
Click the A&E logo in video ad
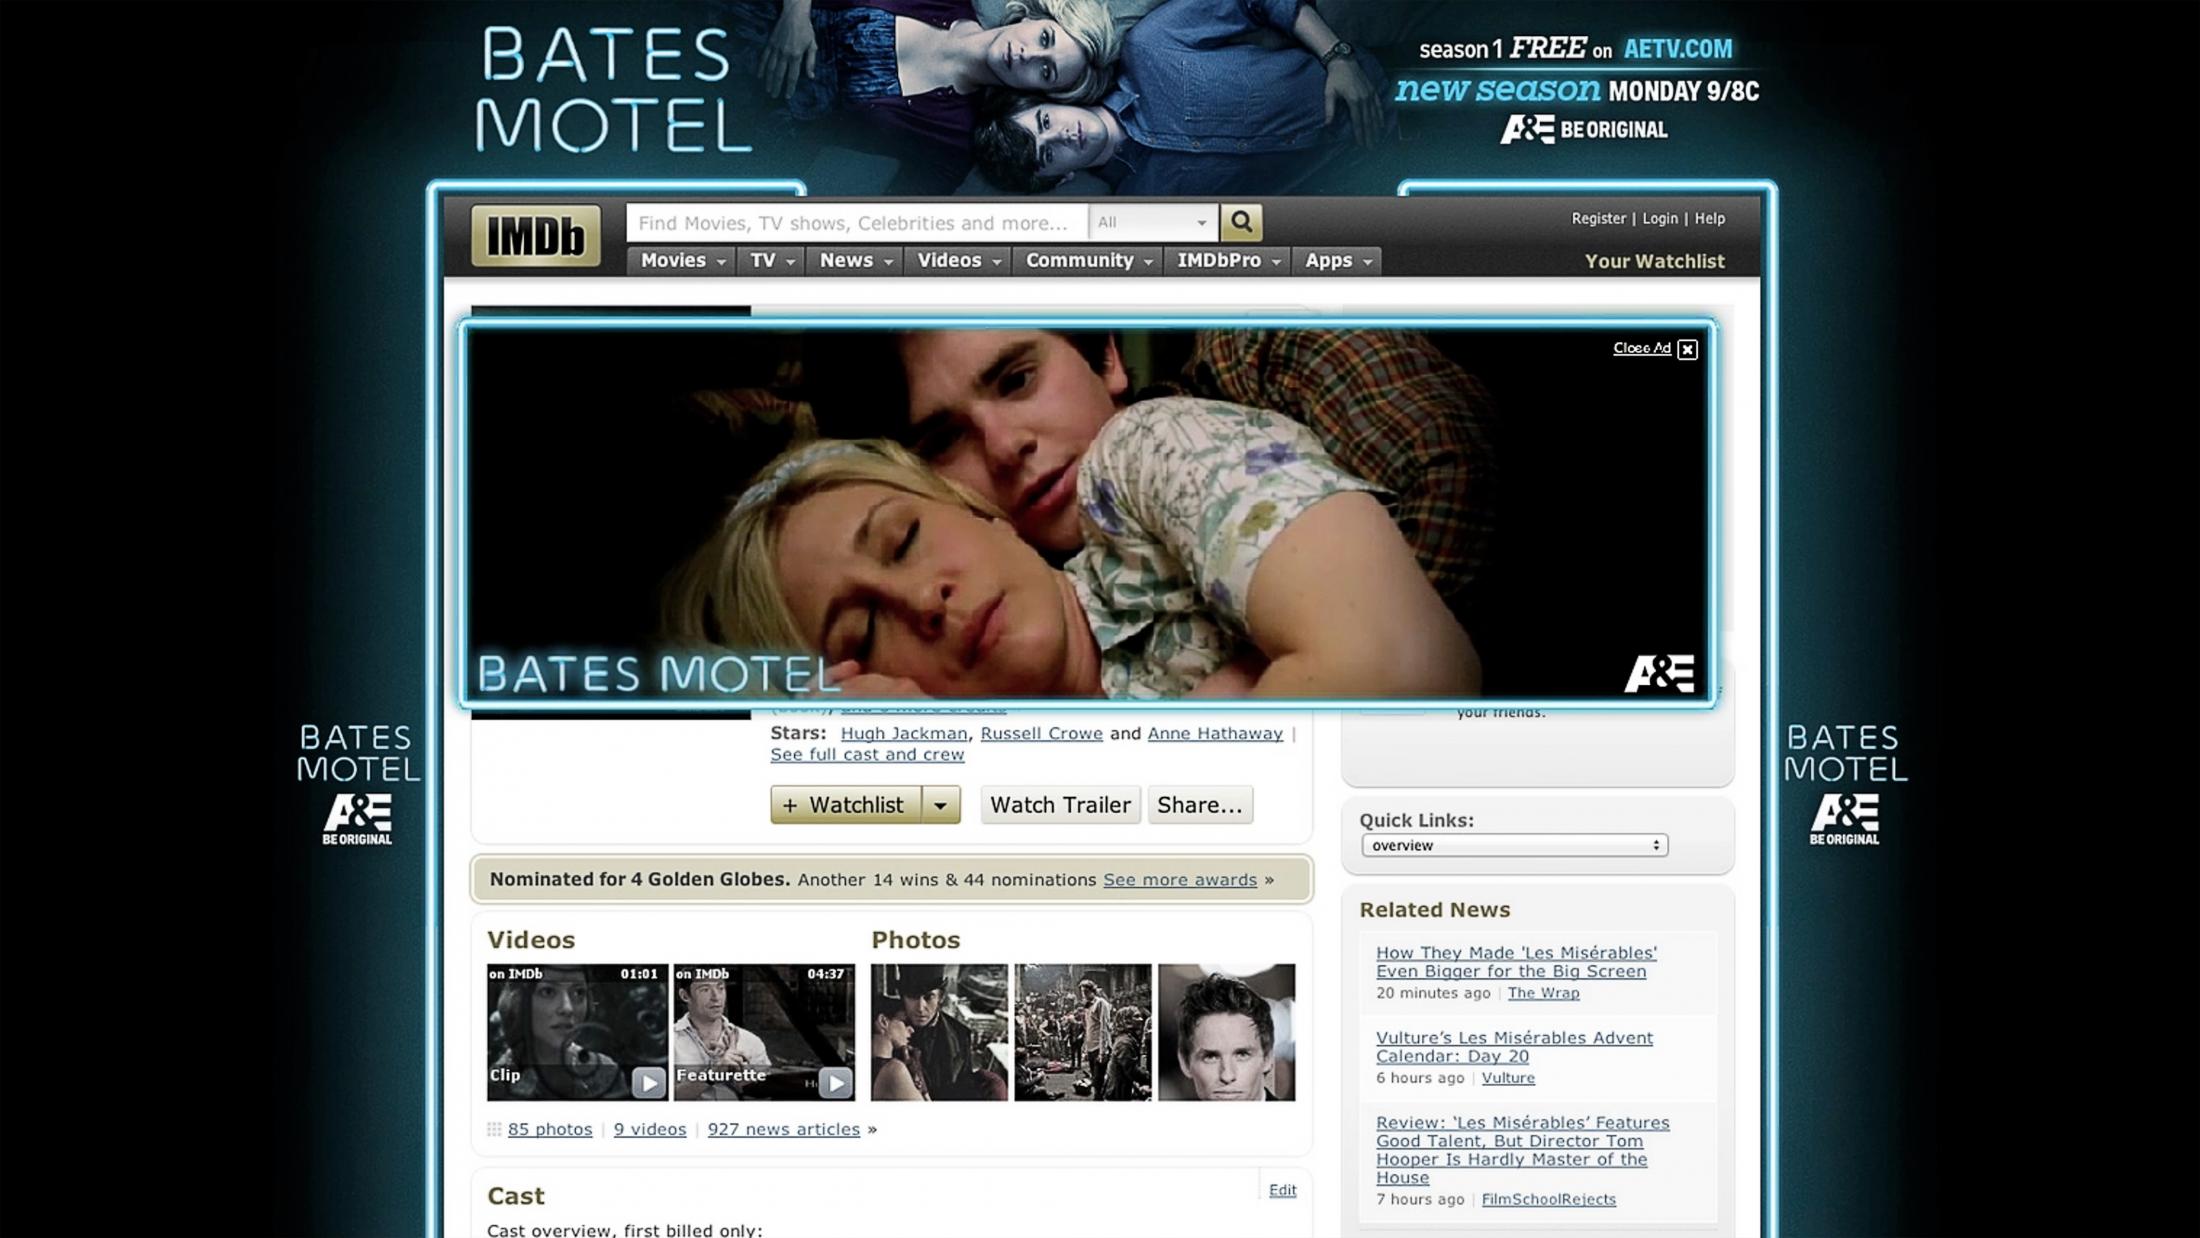click(x=1659, y=674)
